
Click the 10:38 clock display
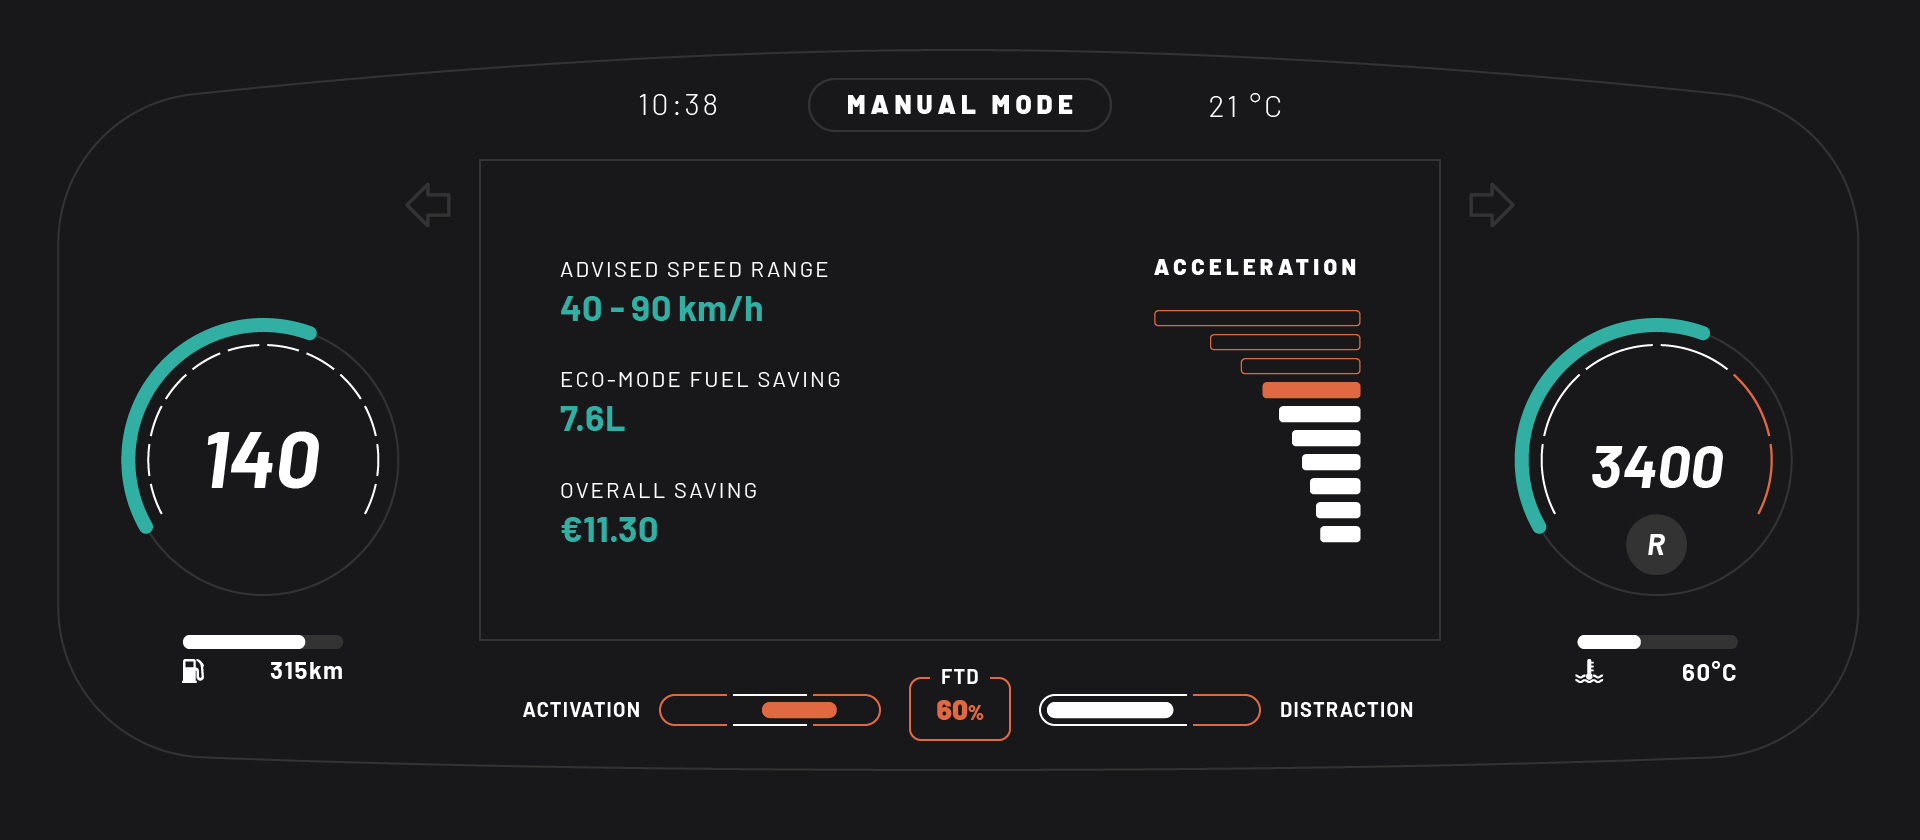click(679, 105)
